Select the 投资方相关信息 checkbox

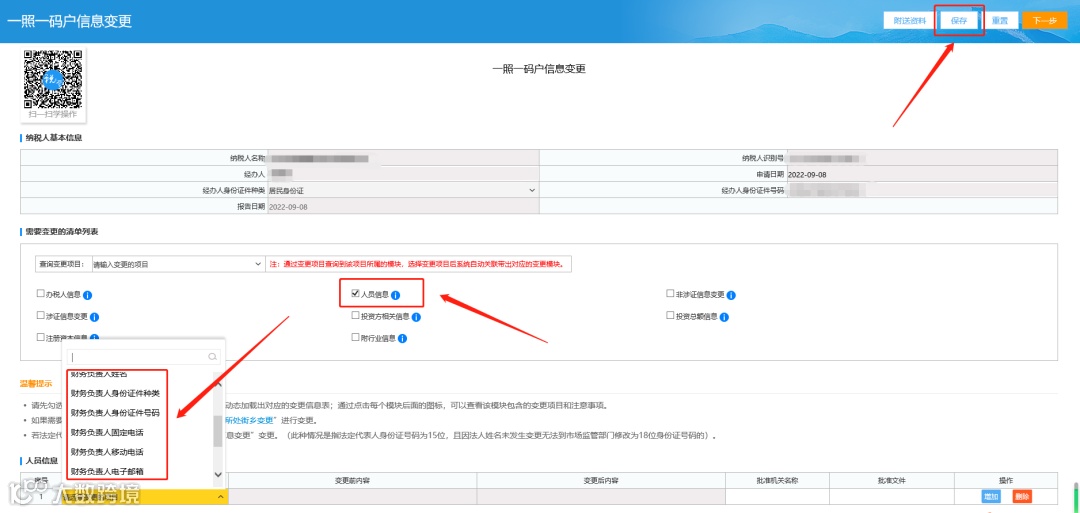tap(355, 316)
